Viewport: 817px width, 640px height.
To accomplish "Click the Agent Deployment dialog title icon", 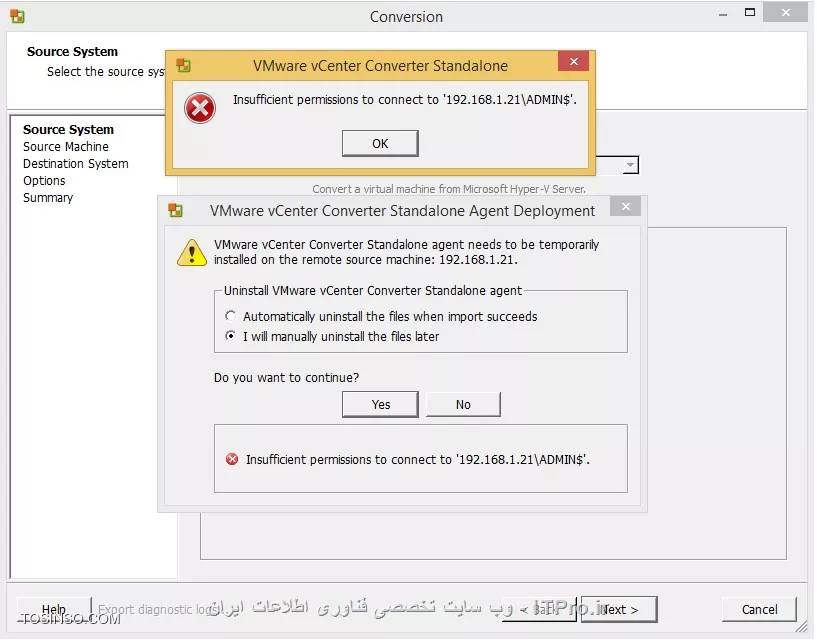I will tap(176, 211).
